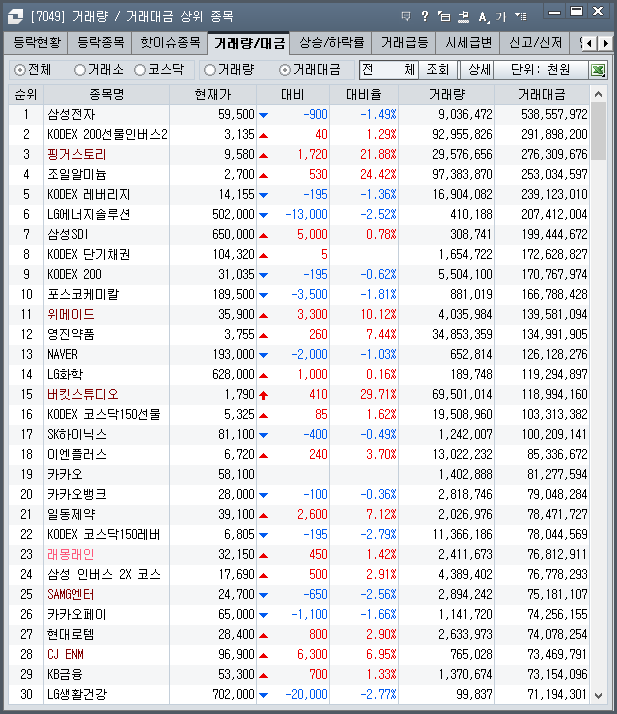Viewport: 617px width, 714px height.
Task: Select 포스코케미칼 stock name
Action: click(x=82, y=295)
